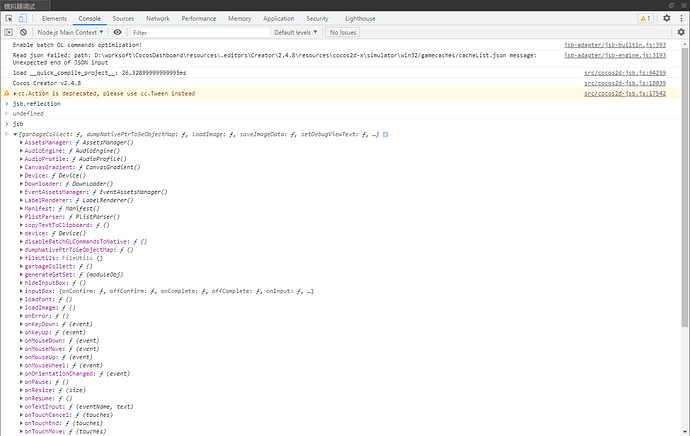Expand the onKeyDown handler
The height and width of the screenshot is (436, 690).
pos(21,324)
